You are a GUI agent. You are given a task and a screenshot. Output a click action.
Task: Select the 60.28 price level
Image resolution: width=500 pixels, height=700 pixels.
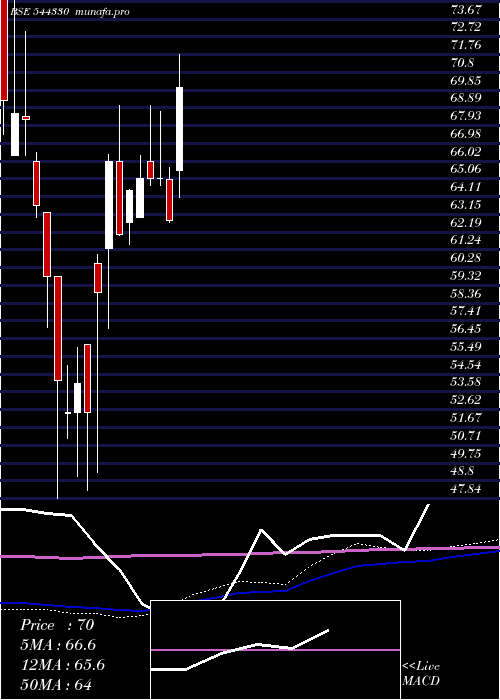pyautogui.click(x=466, y=258)
